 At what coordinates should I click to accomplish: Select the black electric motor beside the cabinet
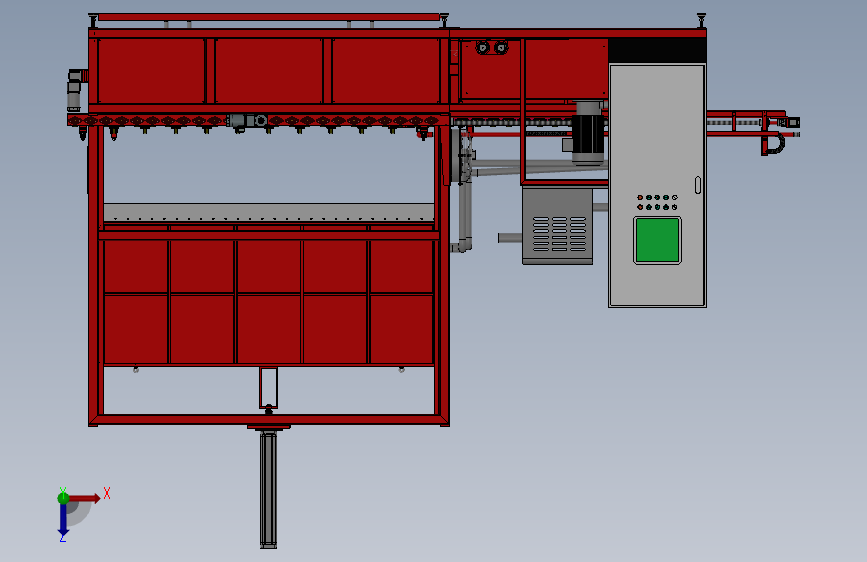click(587, 133)
